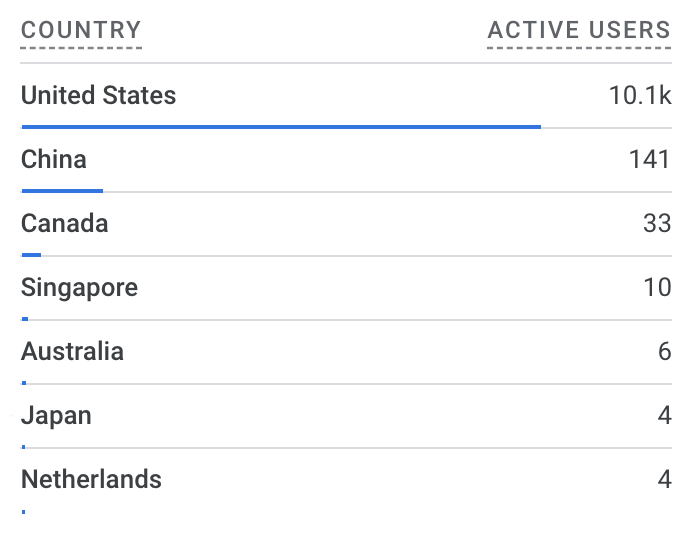
Task: Select the United States row label
Action: 98,96
